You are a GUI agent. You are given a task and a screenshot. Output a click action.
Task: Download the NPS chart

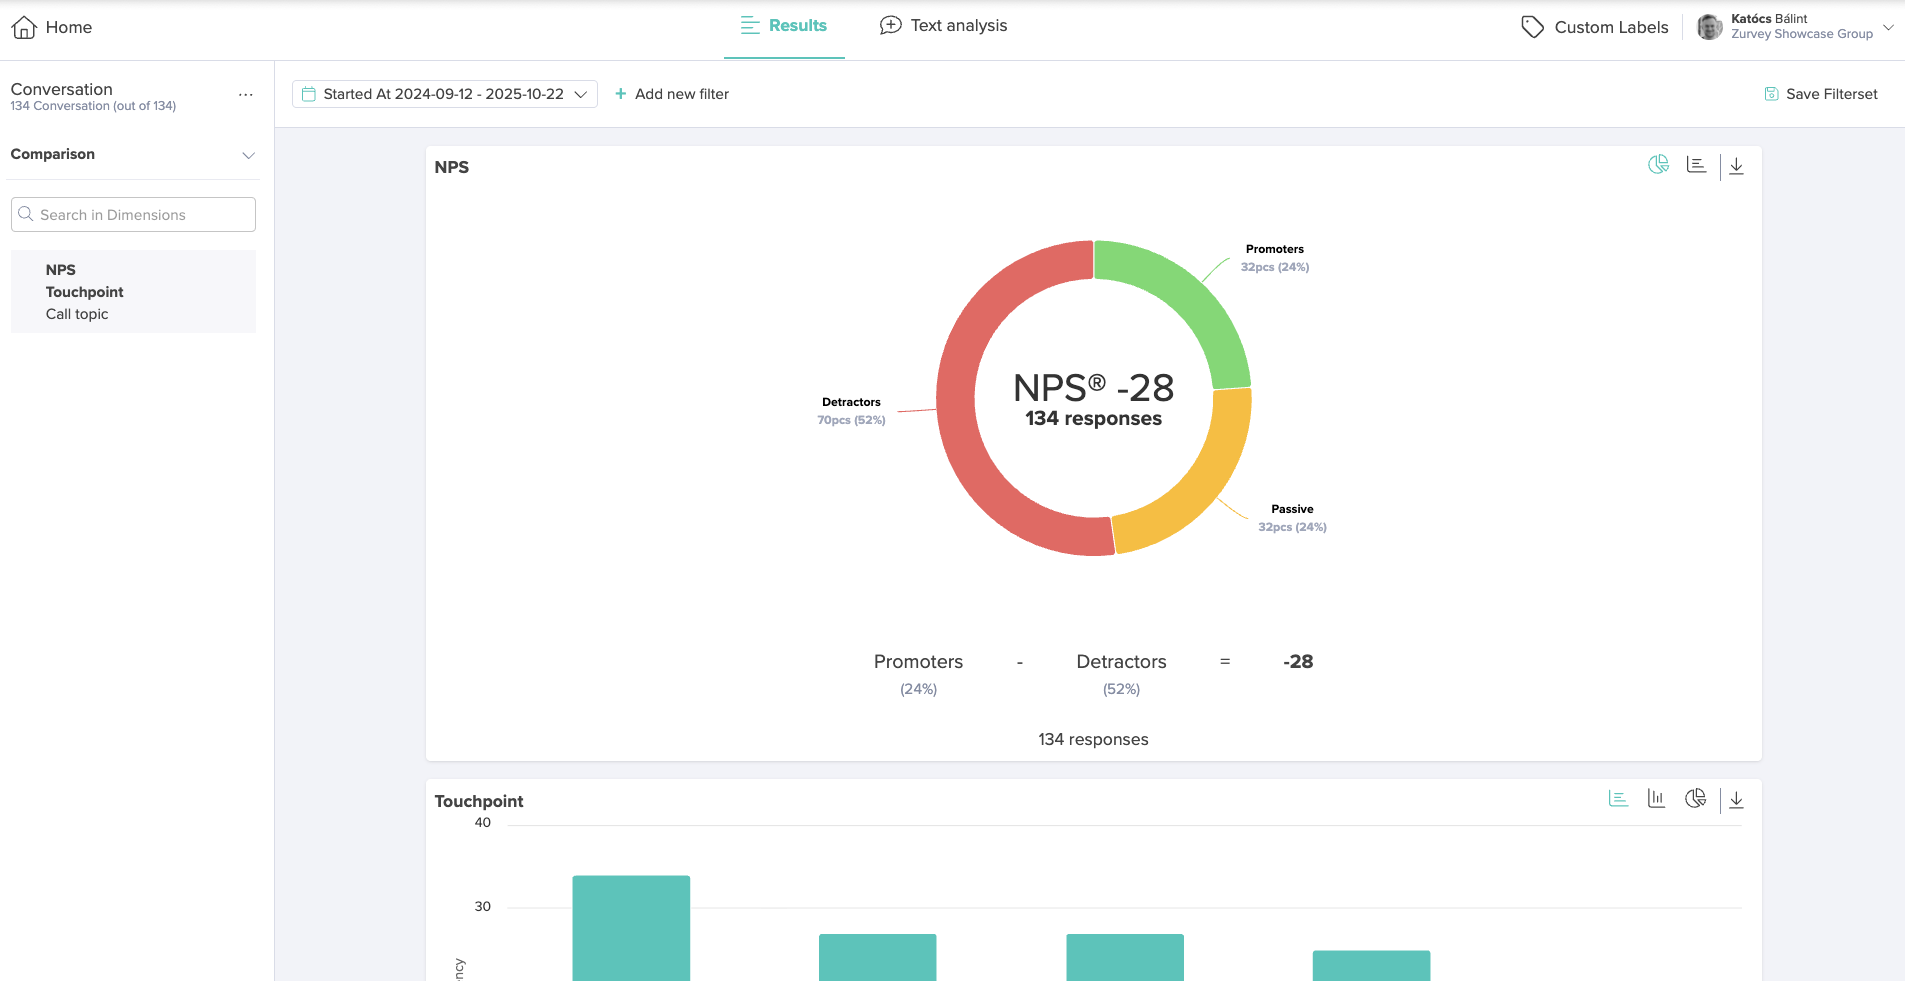[x=1736, y=166]
